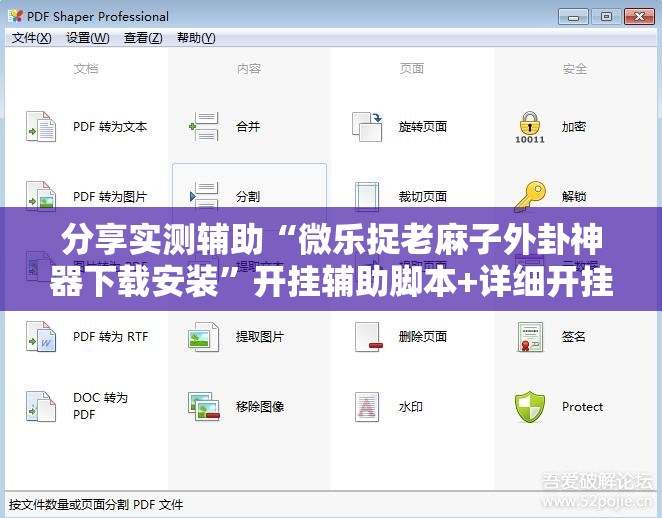662x518 pixels.
Task: Click the PDF 转为图片 icon
Action: coord(41,195)
